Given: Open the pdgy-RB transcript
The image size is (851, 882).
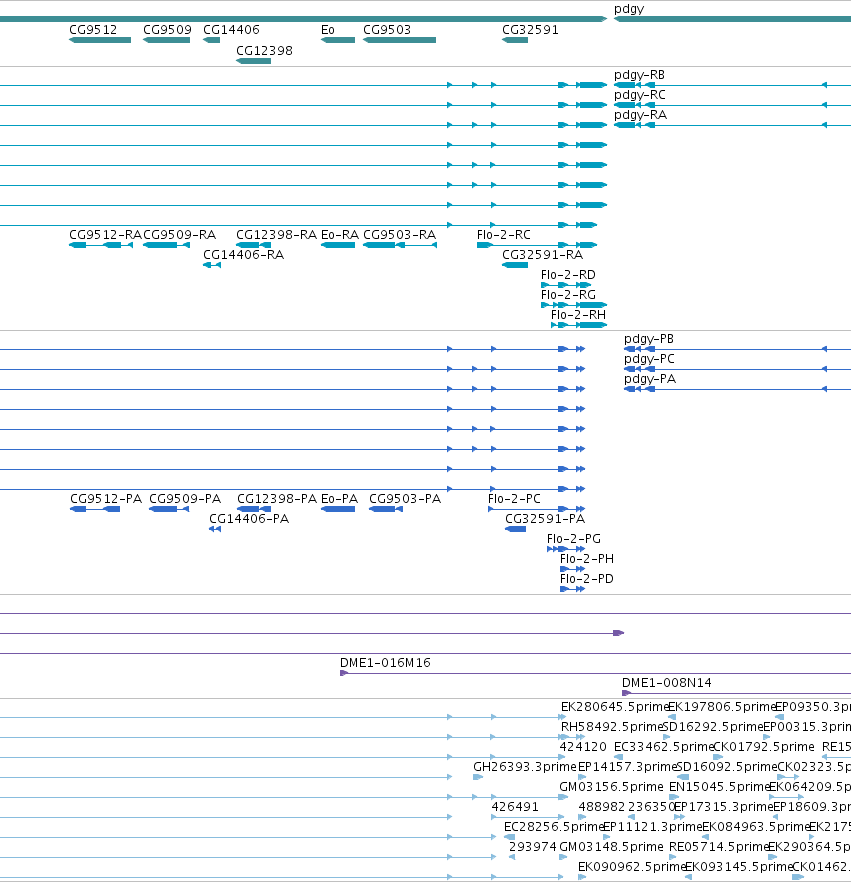Looking at the screenshot, I should click(732, 85).
